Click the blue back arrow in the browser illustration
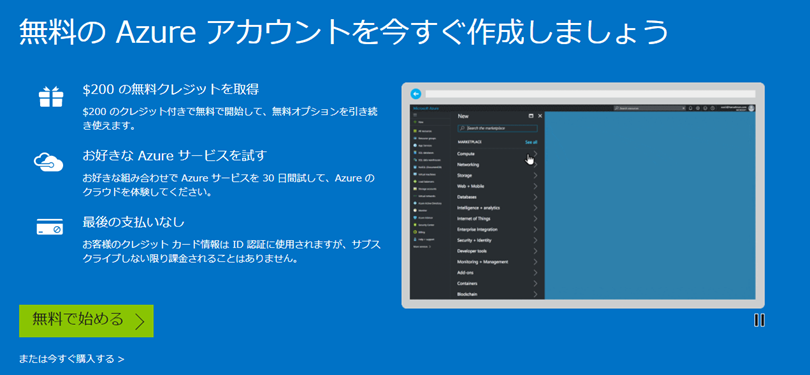This screenshot has height=375, width=810. tap(416, 94)
